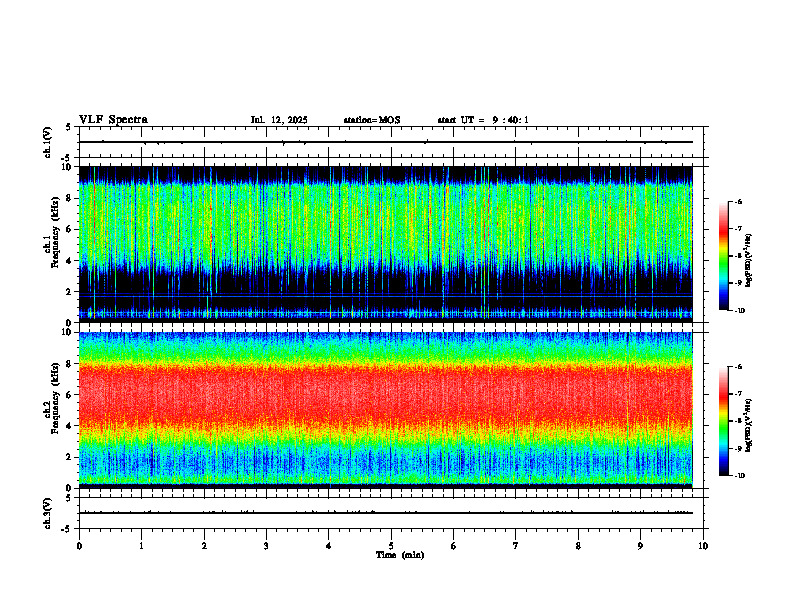Click the ch.1 color scale bar
This screenshot has height=612, width=792.
tap(724, 256)
